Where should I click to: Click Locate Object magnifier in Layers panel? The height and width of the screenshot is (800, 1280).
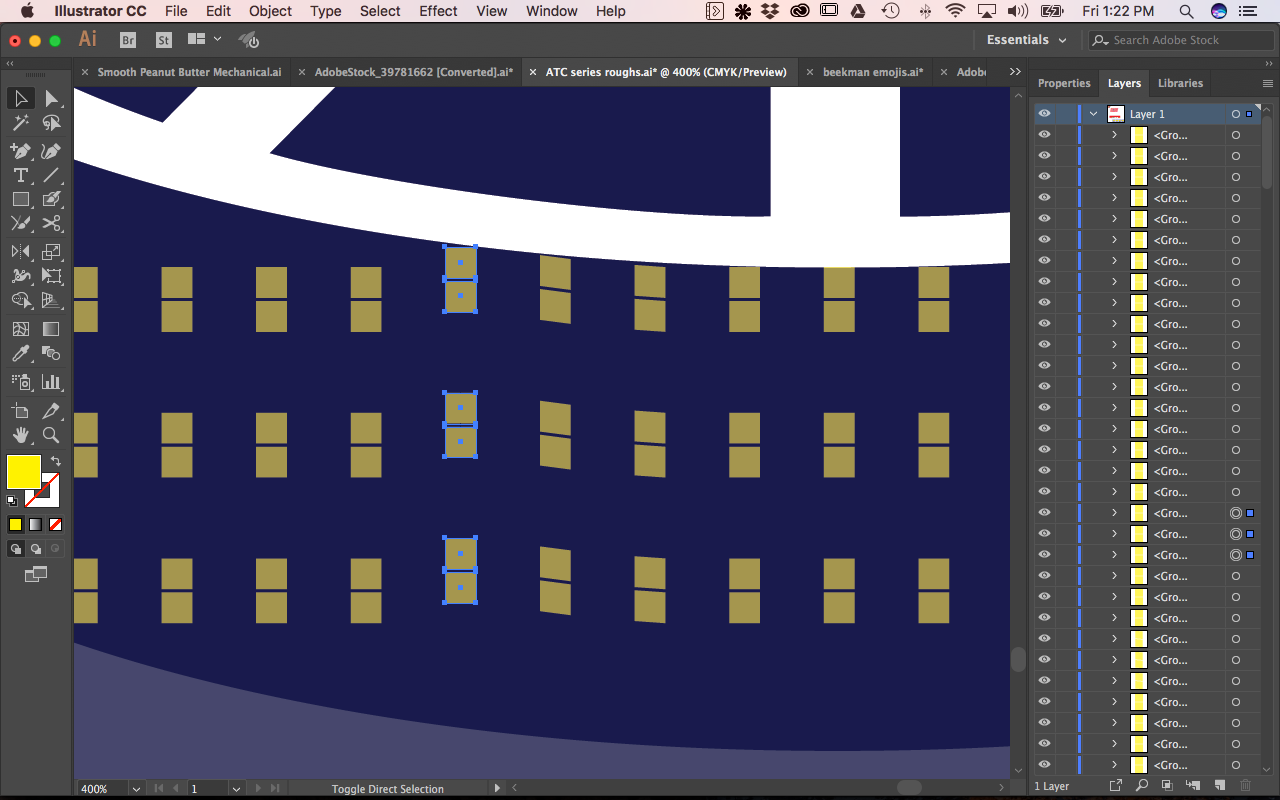[x=1141, y=786]
